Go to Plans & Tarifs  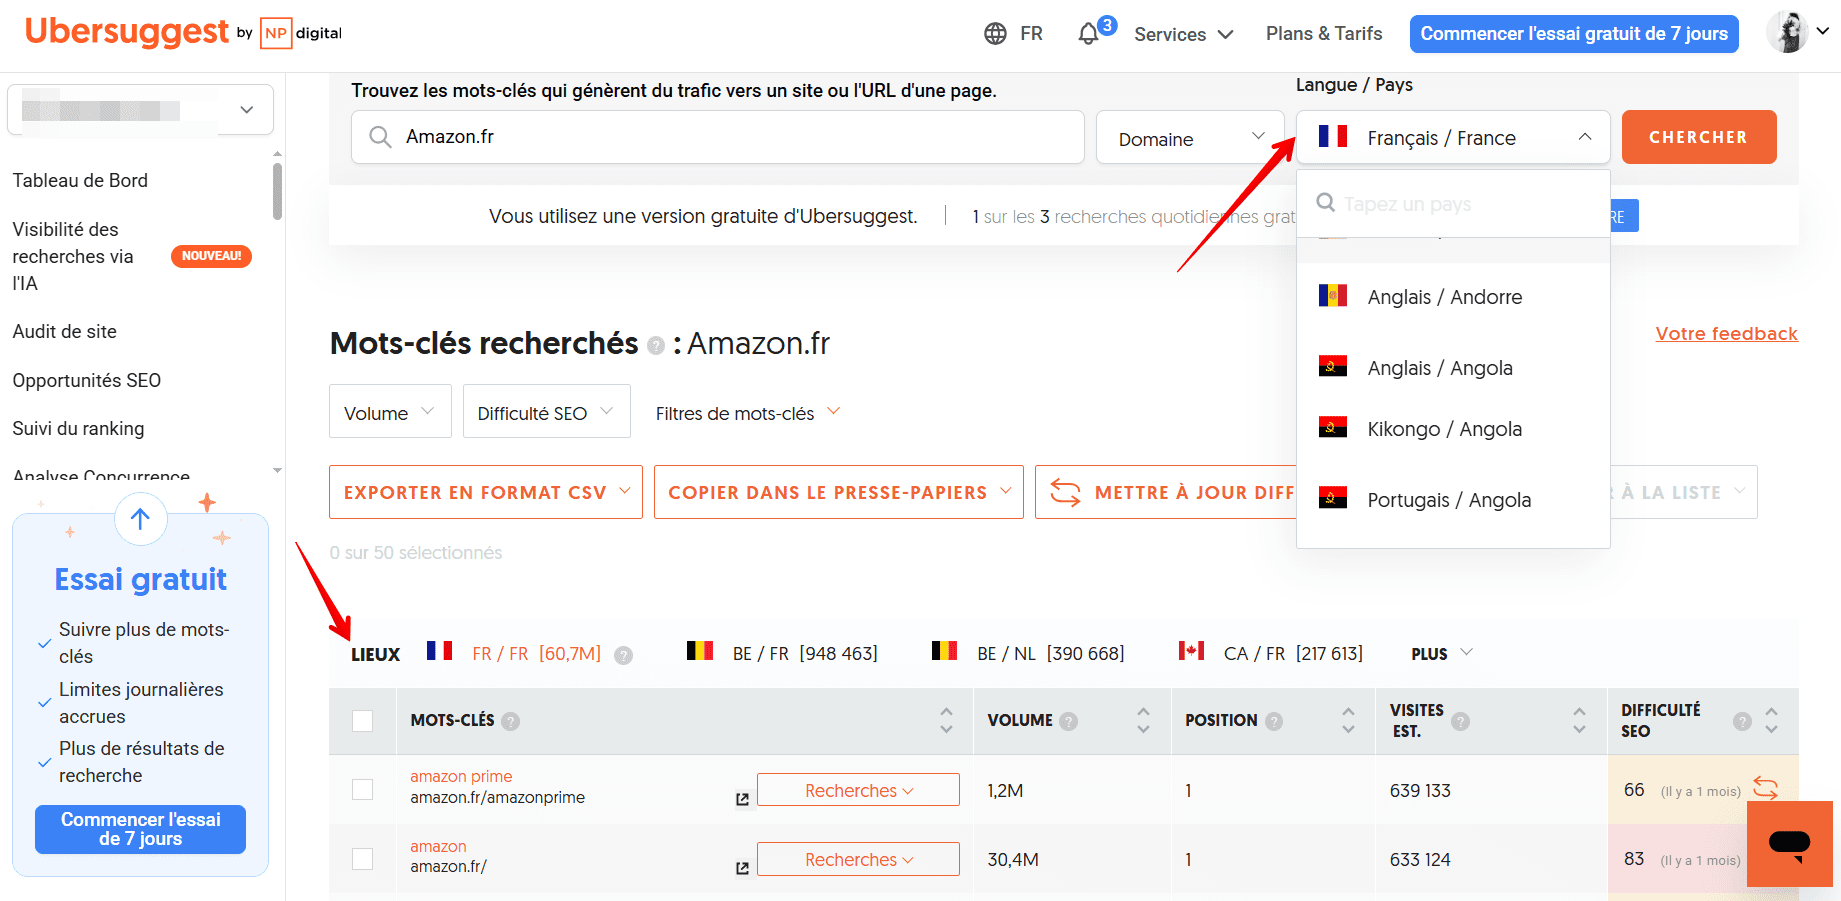[x=1323, y=33]
